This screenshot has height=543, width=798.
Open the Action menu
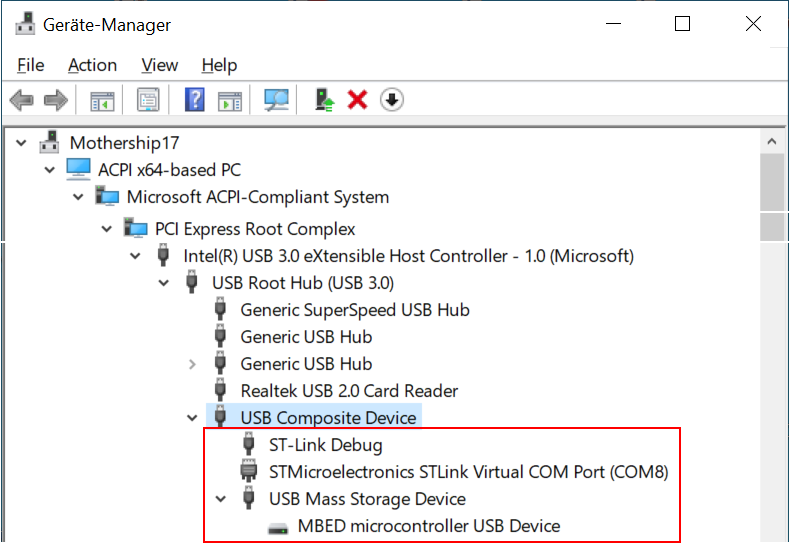pyautogui.click(x=92, y=65)
